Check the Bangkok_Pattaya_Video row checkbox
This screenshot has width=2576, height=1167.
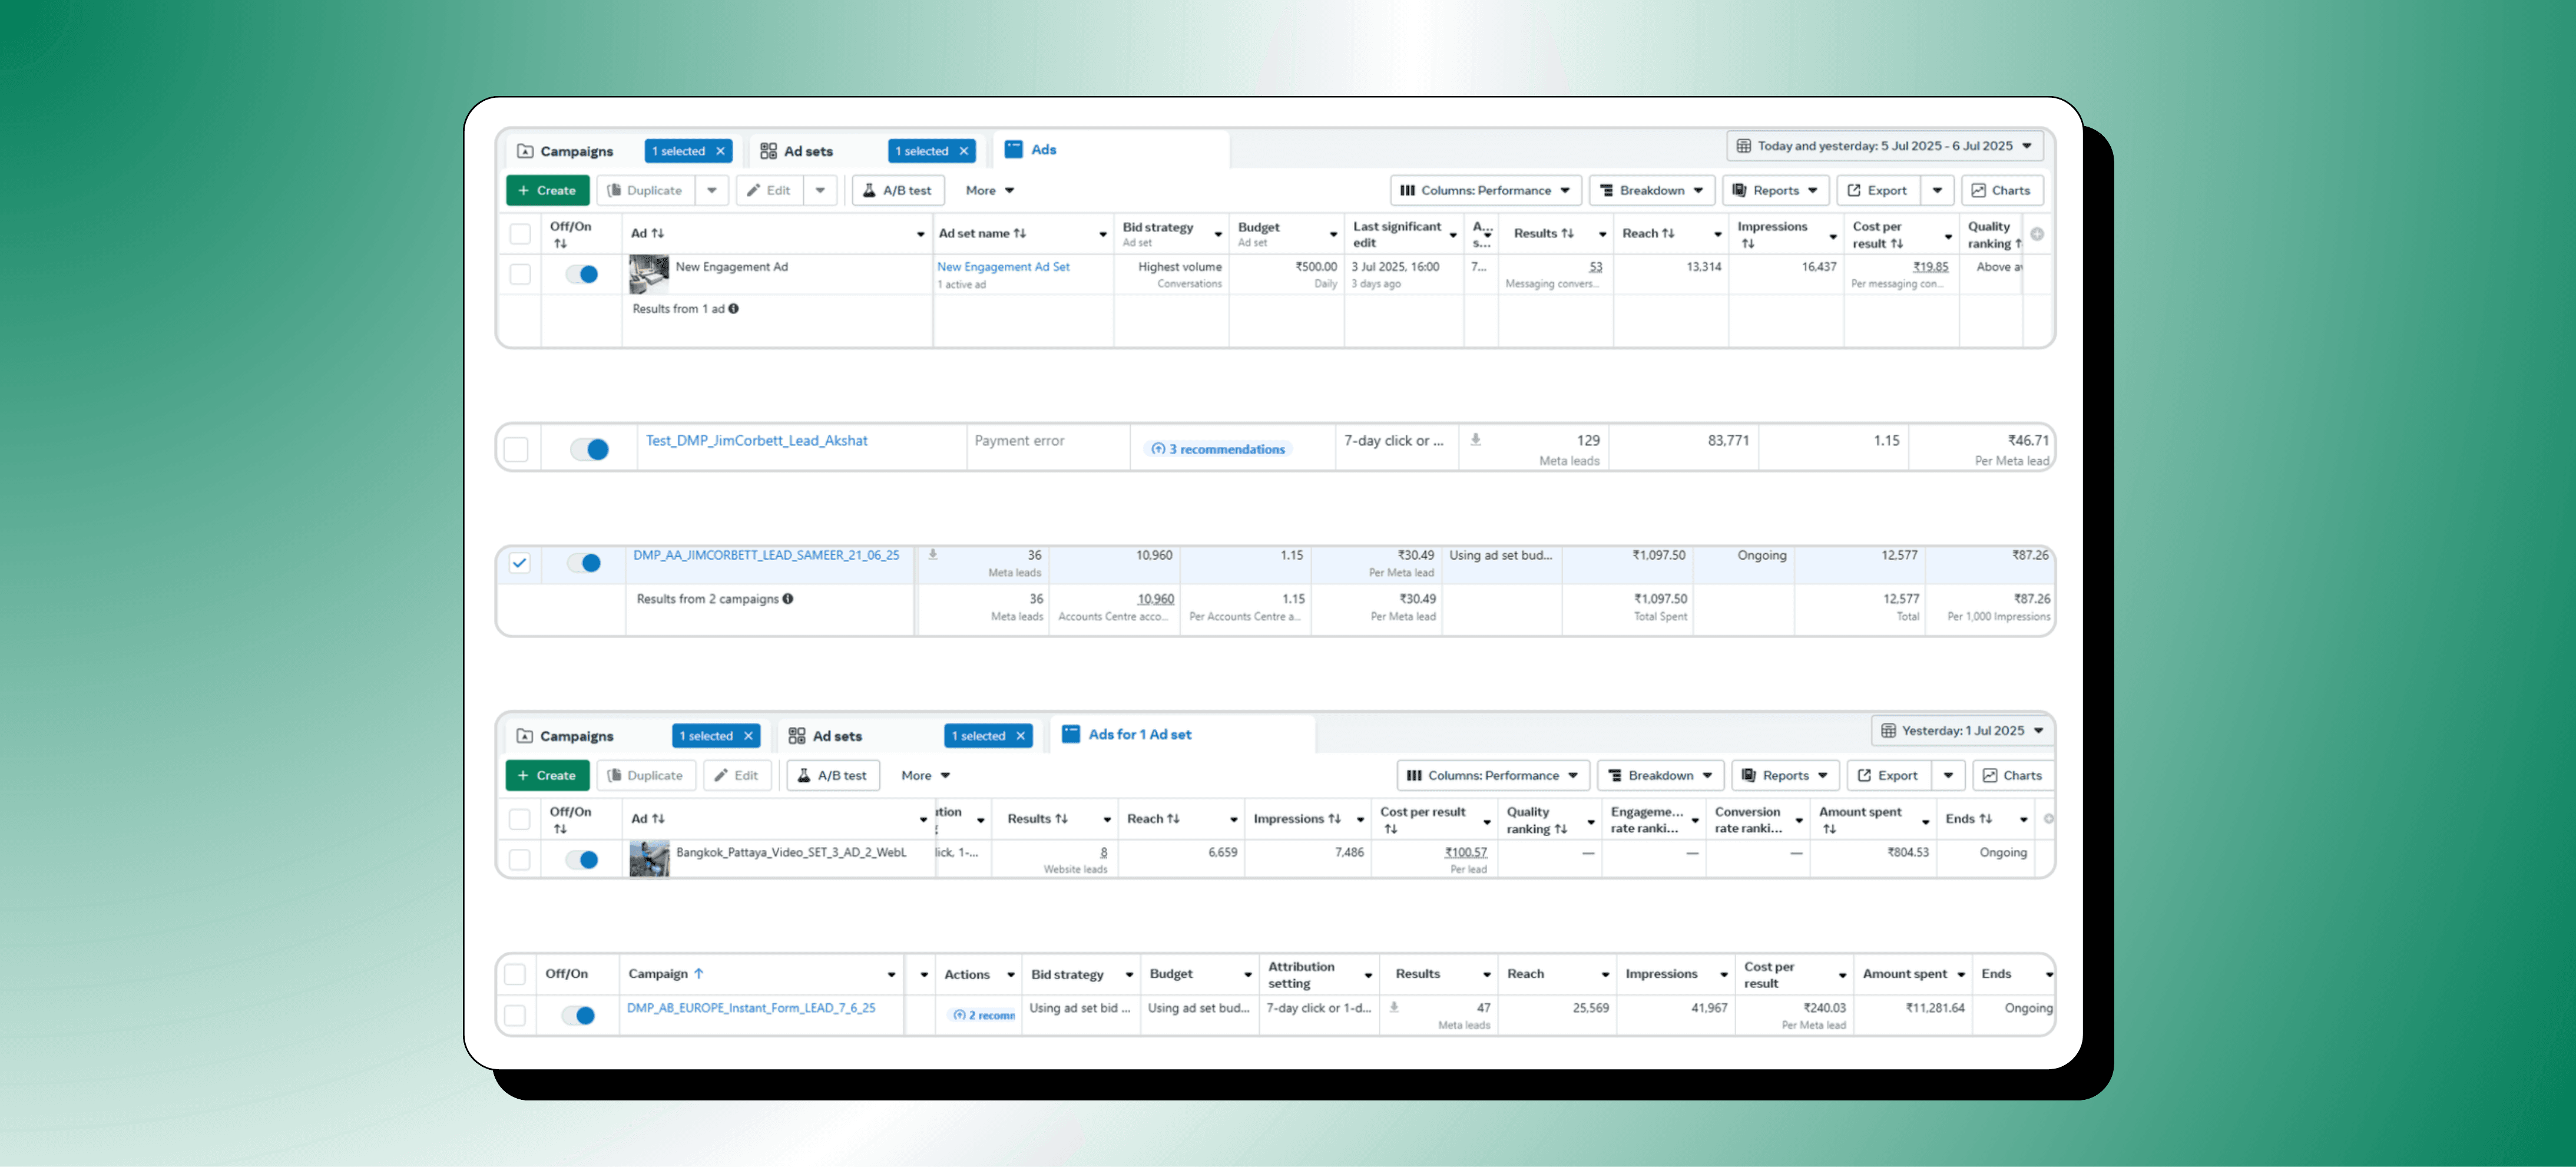coord(520,860)
